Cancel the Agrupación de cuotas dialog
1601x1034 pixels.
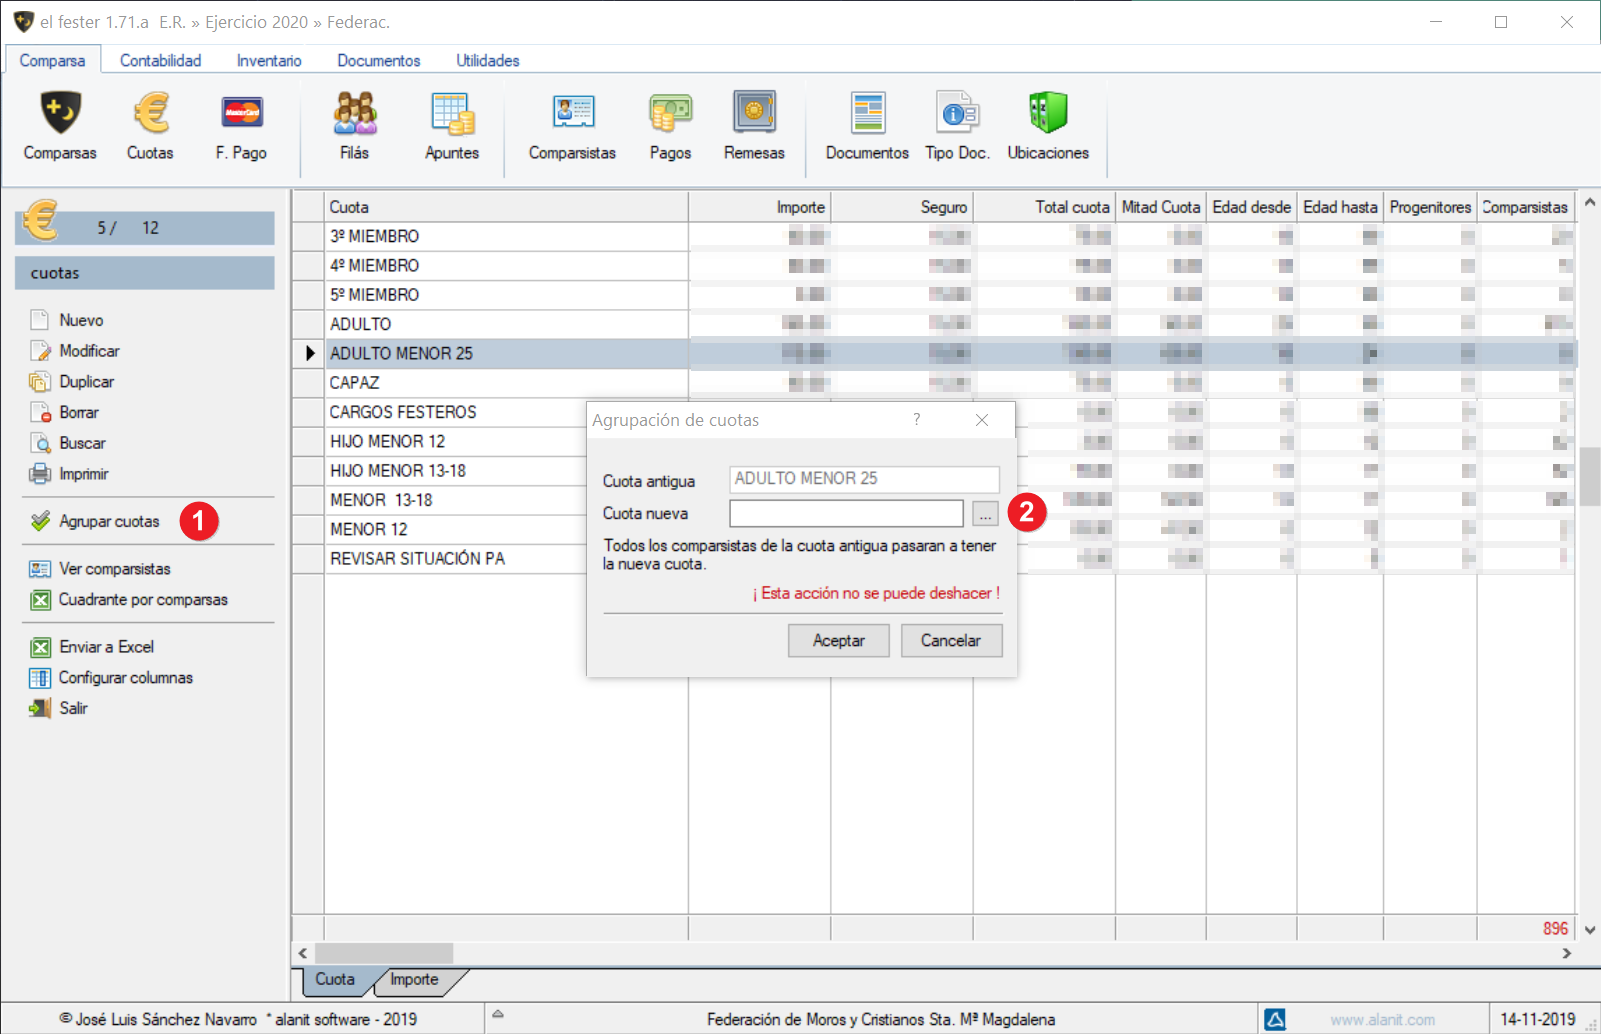[x=950, y=641]
